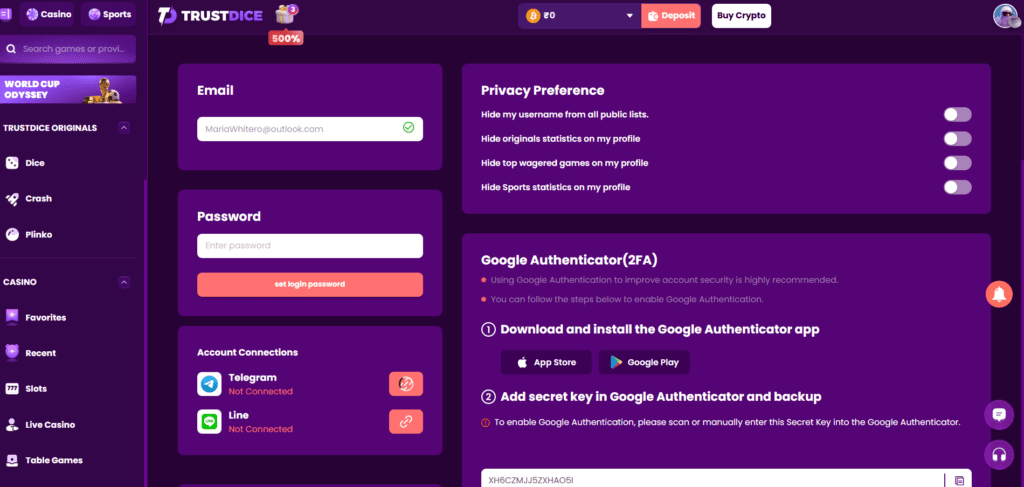Open the user profile avatar
The image size is (1024, 487).
[x=1004, y=16]
